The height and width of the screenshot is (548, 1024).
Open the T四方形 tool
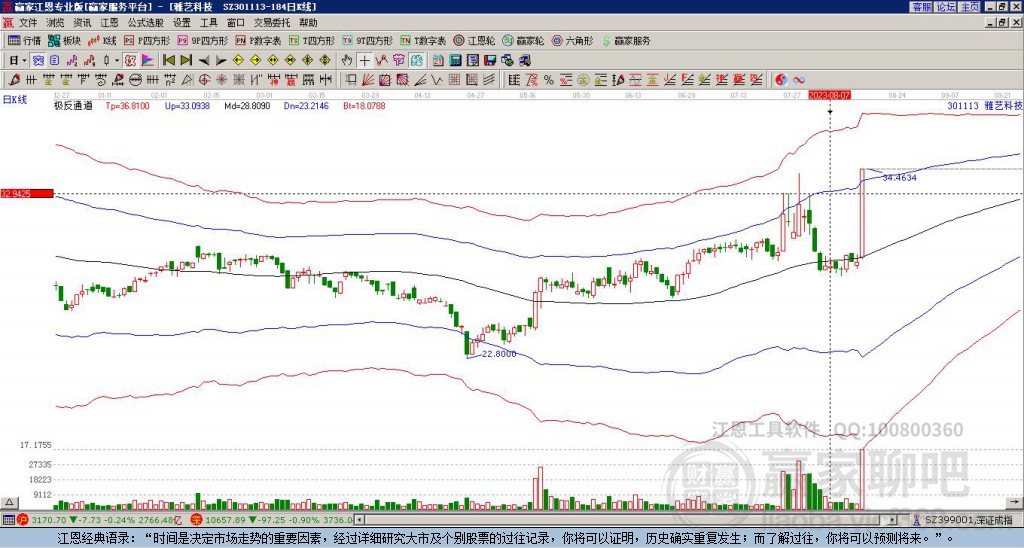pyautogui.click(x=312, y=40)
